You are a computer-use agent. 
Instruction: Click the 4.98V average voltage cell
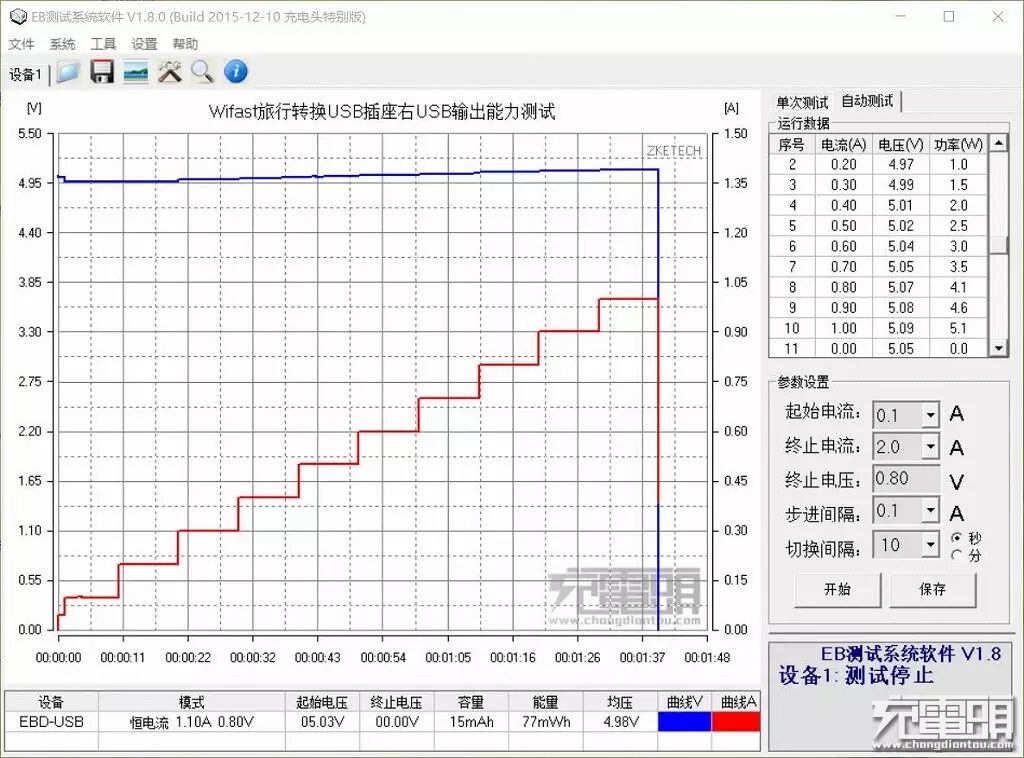[x=620, y=721]
